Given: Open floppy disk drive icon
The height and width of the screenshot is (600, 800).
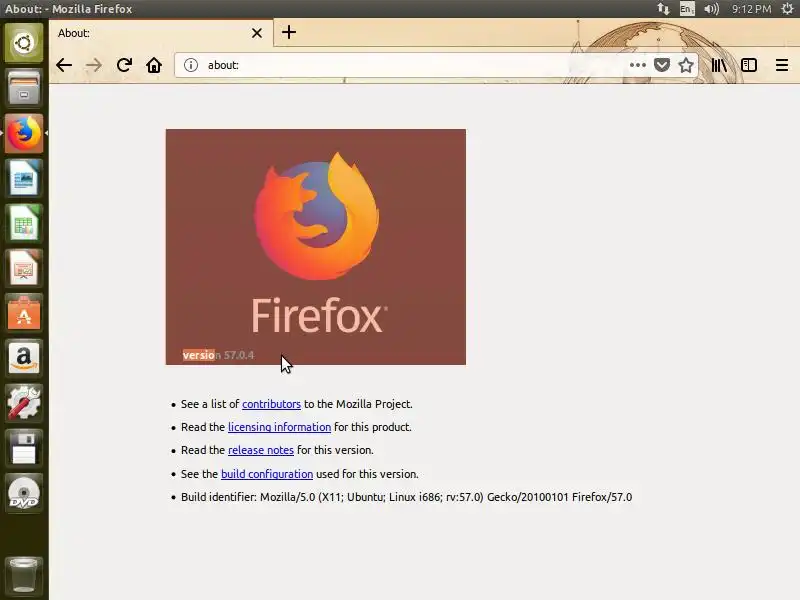Looking at the screenshot, I should 24,447.
